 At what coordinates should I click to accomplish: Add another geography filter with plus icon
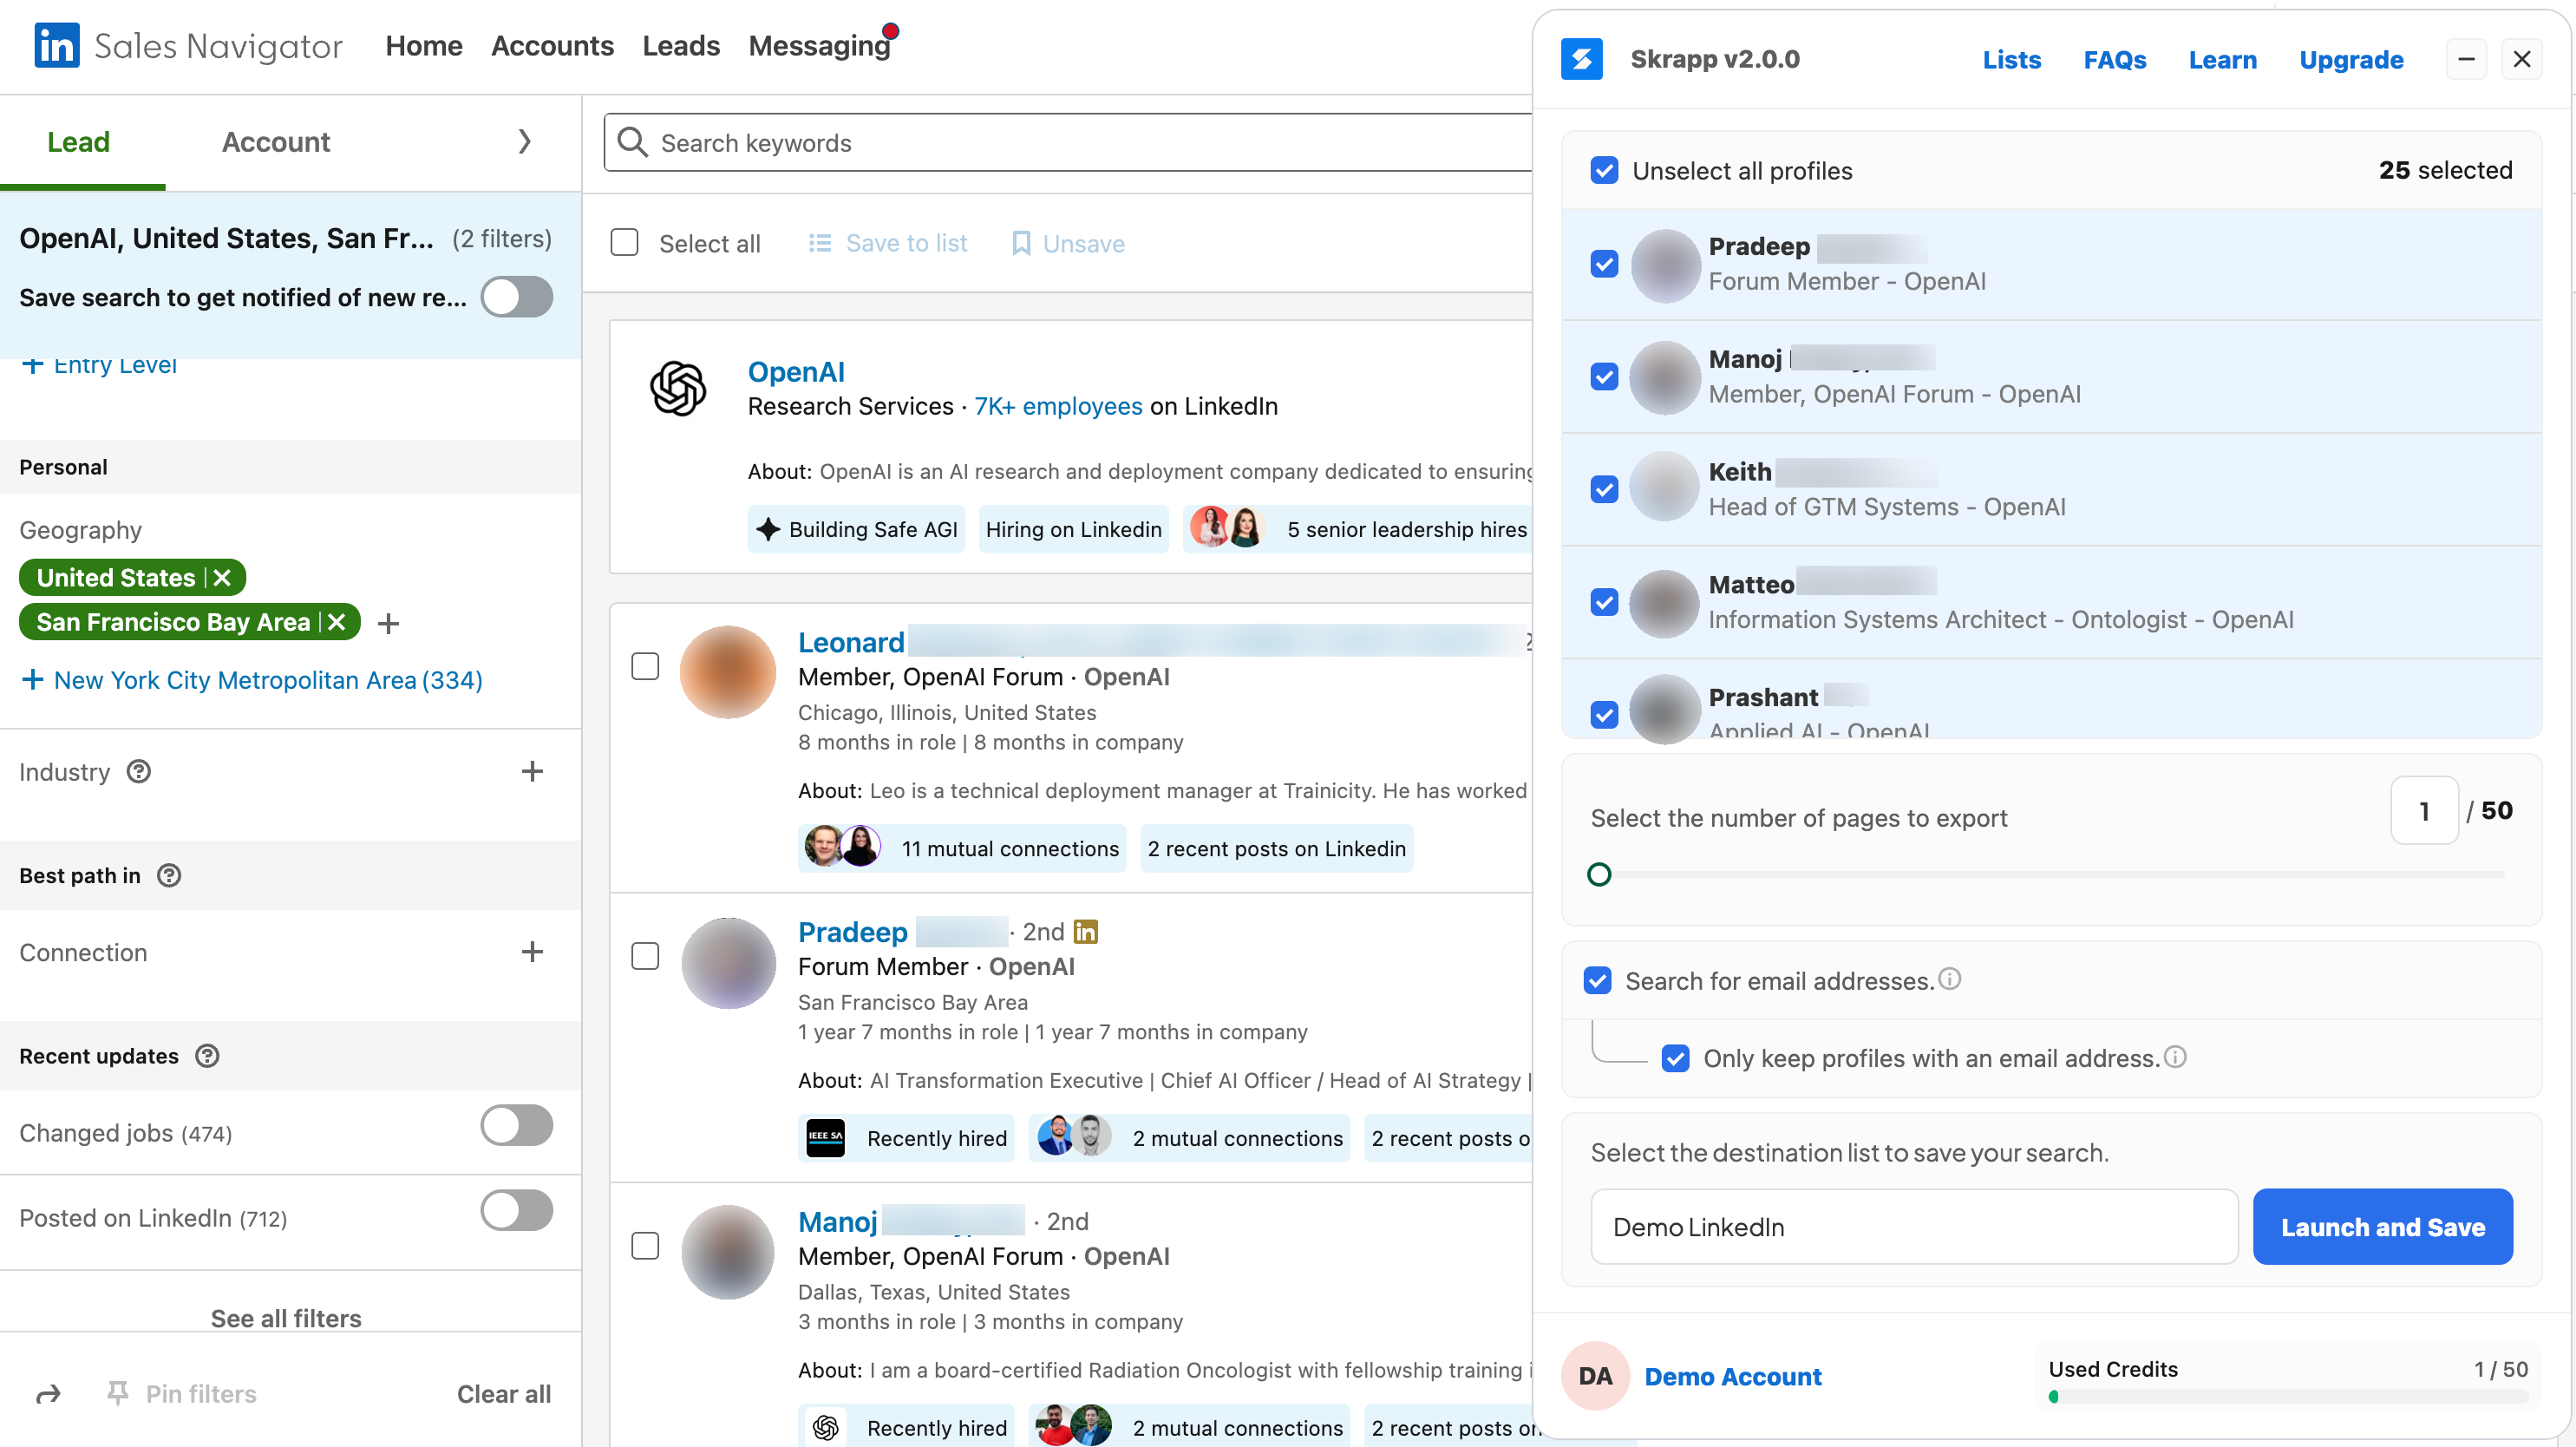(389, 624)
